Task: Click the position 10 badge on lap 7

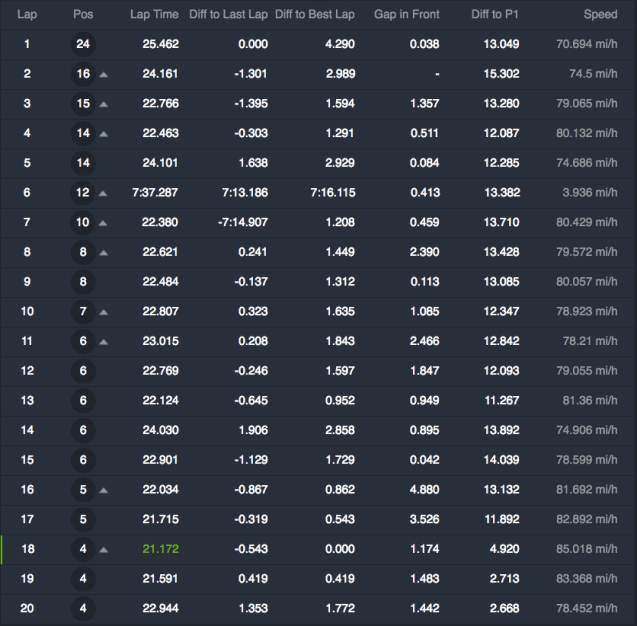Action: (x=83, y=223)
